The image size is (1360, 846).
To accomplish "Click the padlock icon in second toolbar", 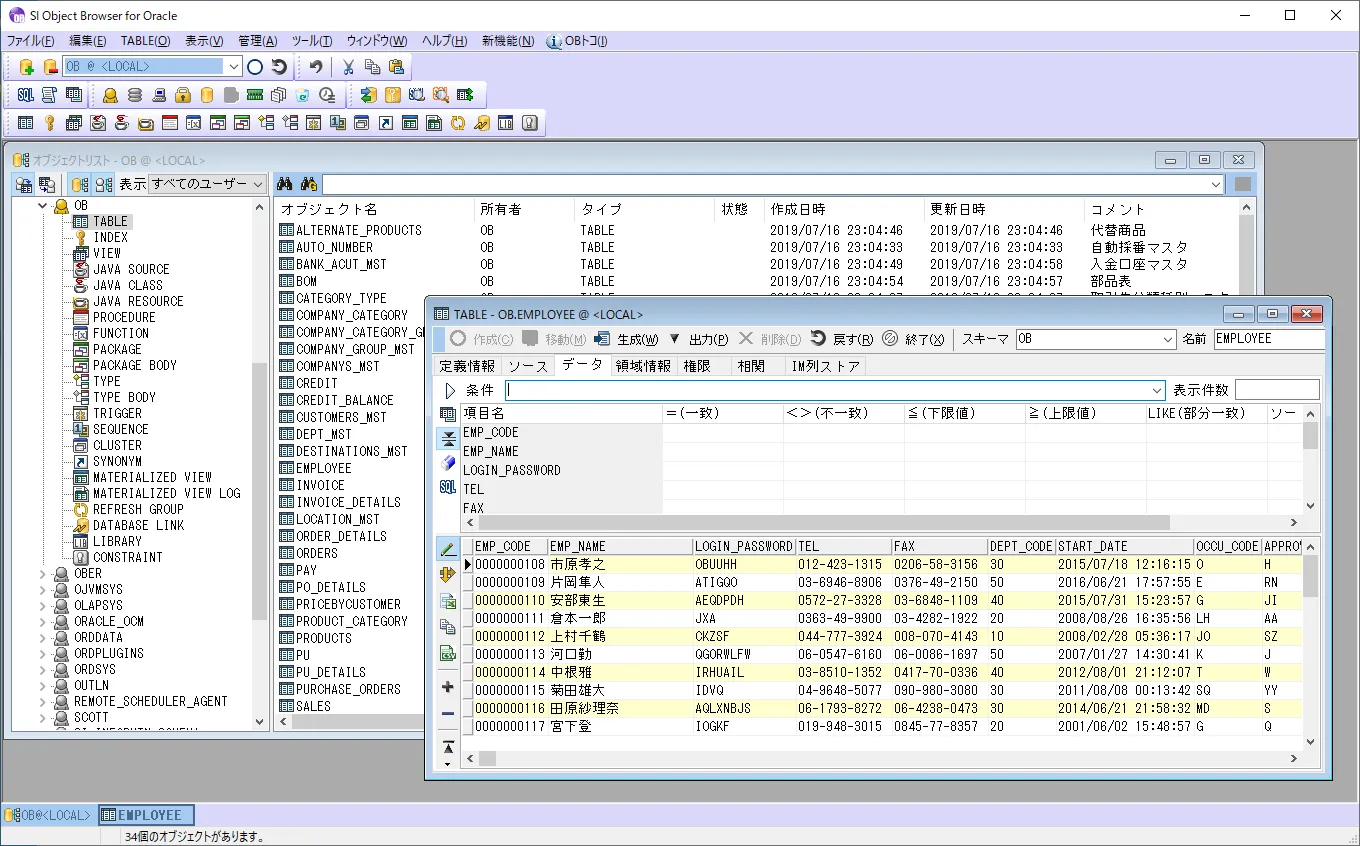I will [x=183, y=95].
